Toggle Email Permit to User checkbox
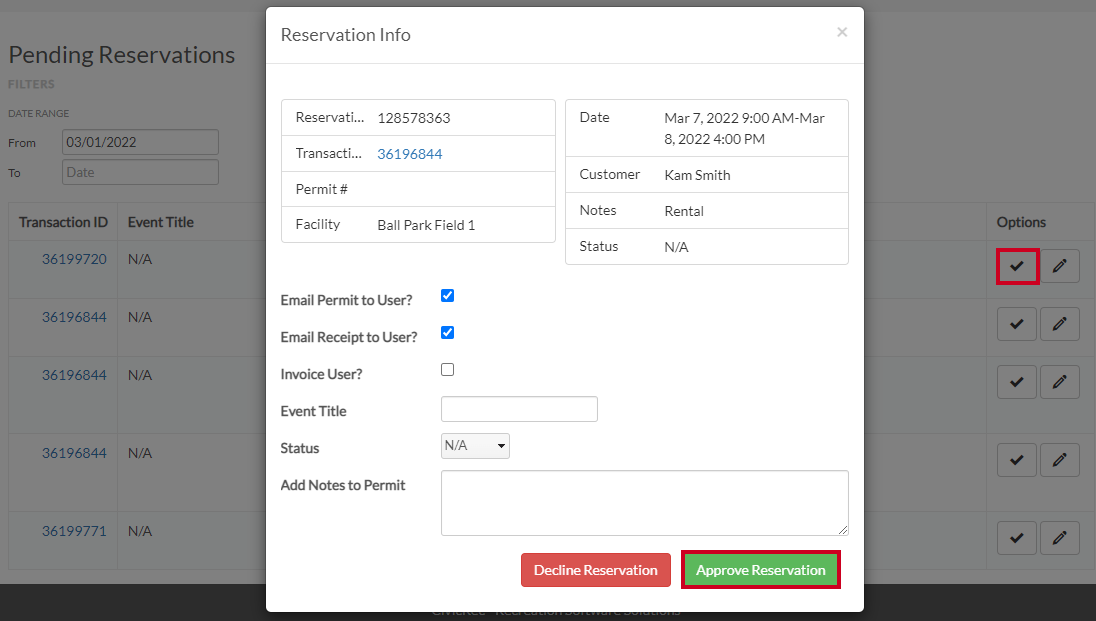 [447, 296]
